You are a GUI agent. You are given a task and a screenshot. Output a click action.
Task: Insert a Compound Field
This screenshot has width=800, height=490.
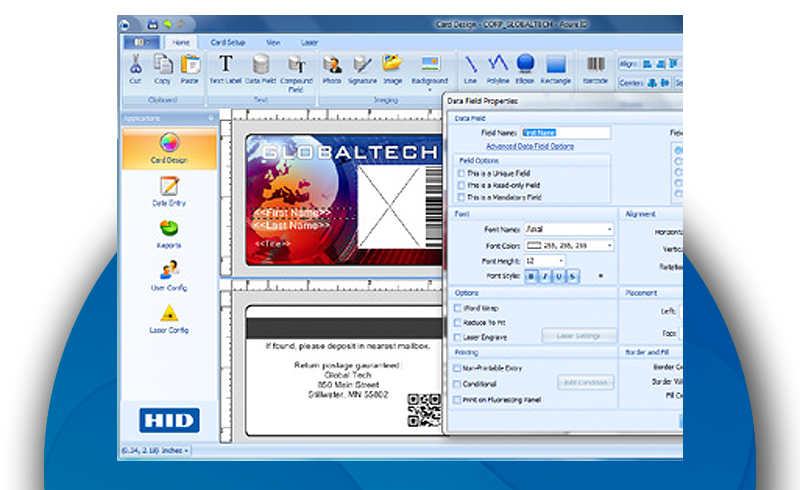pyautogui.click(x=296, y=73)
